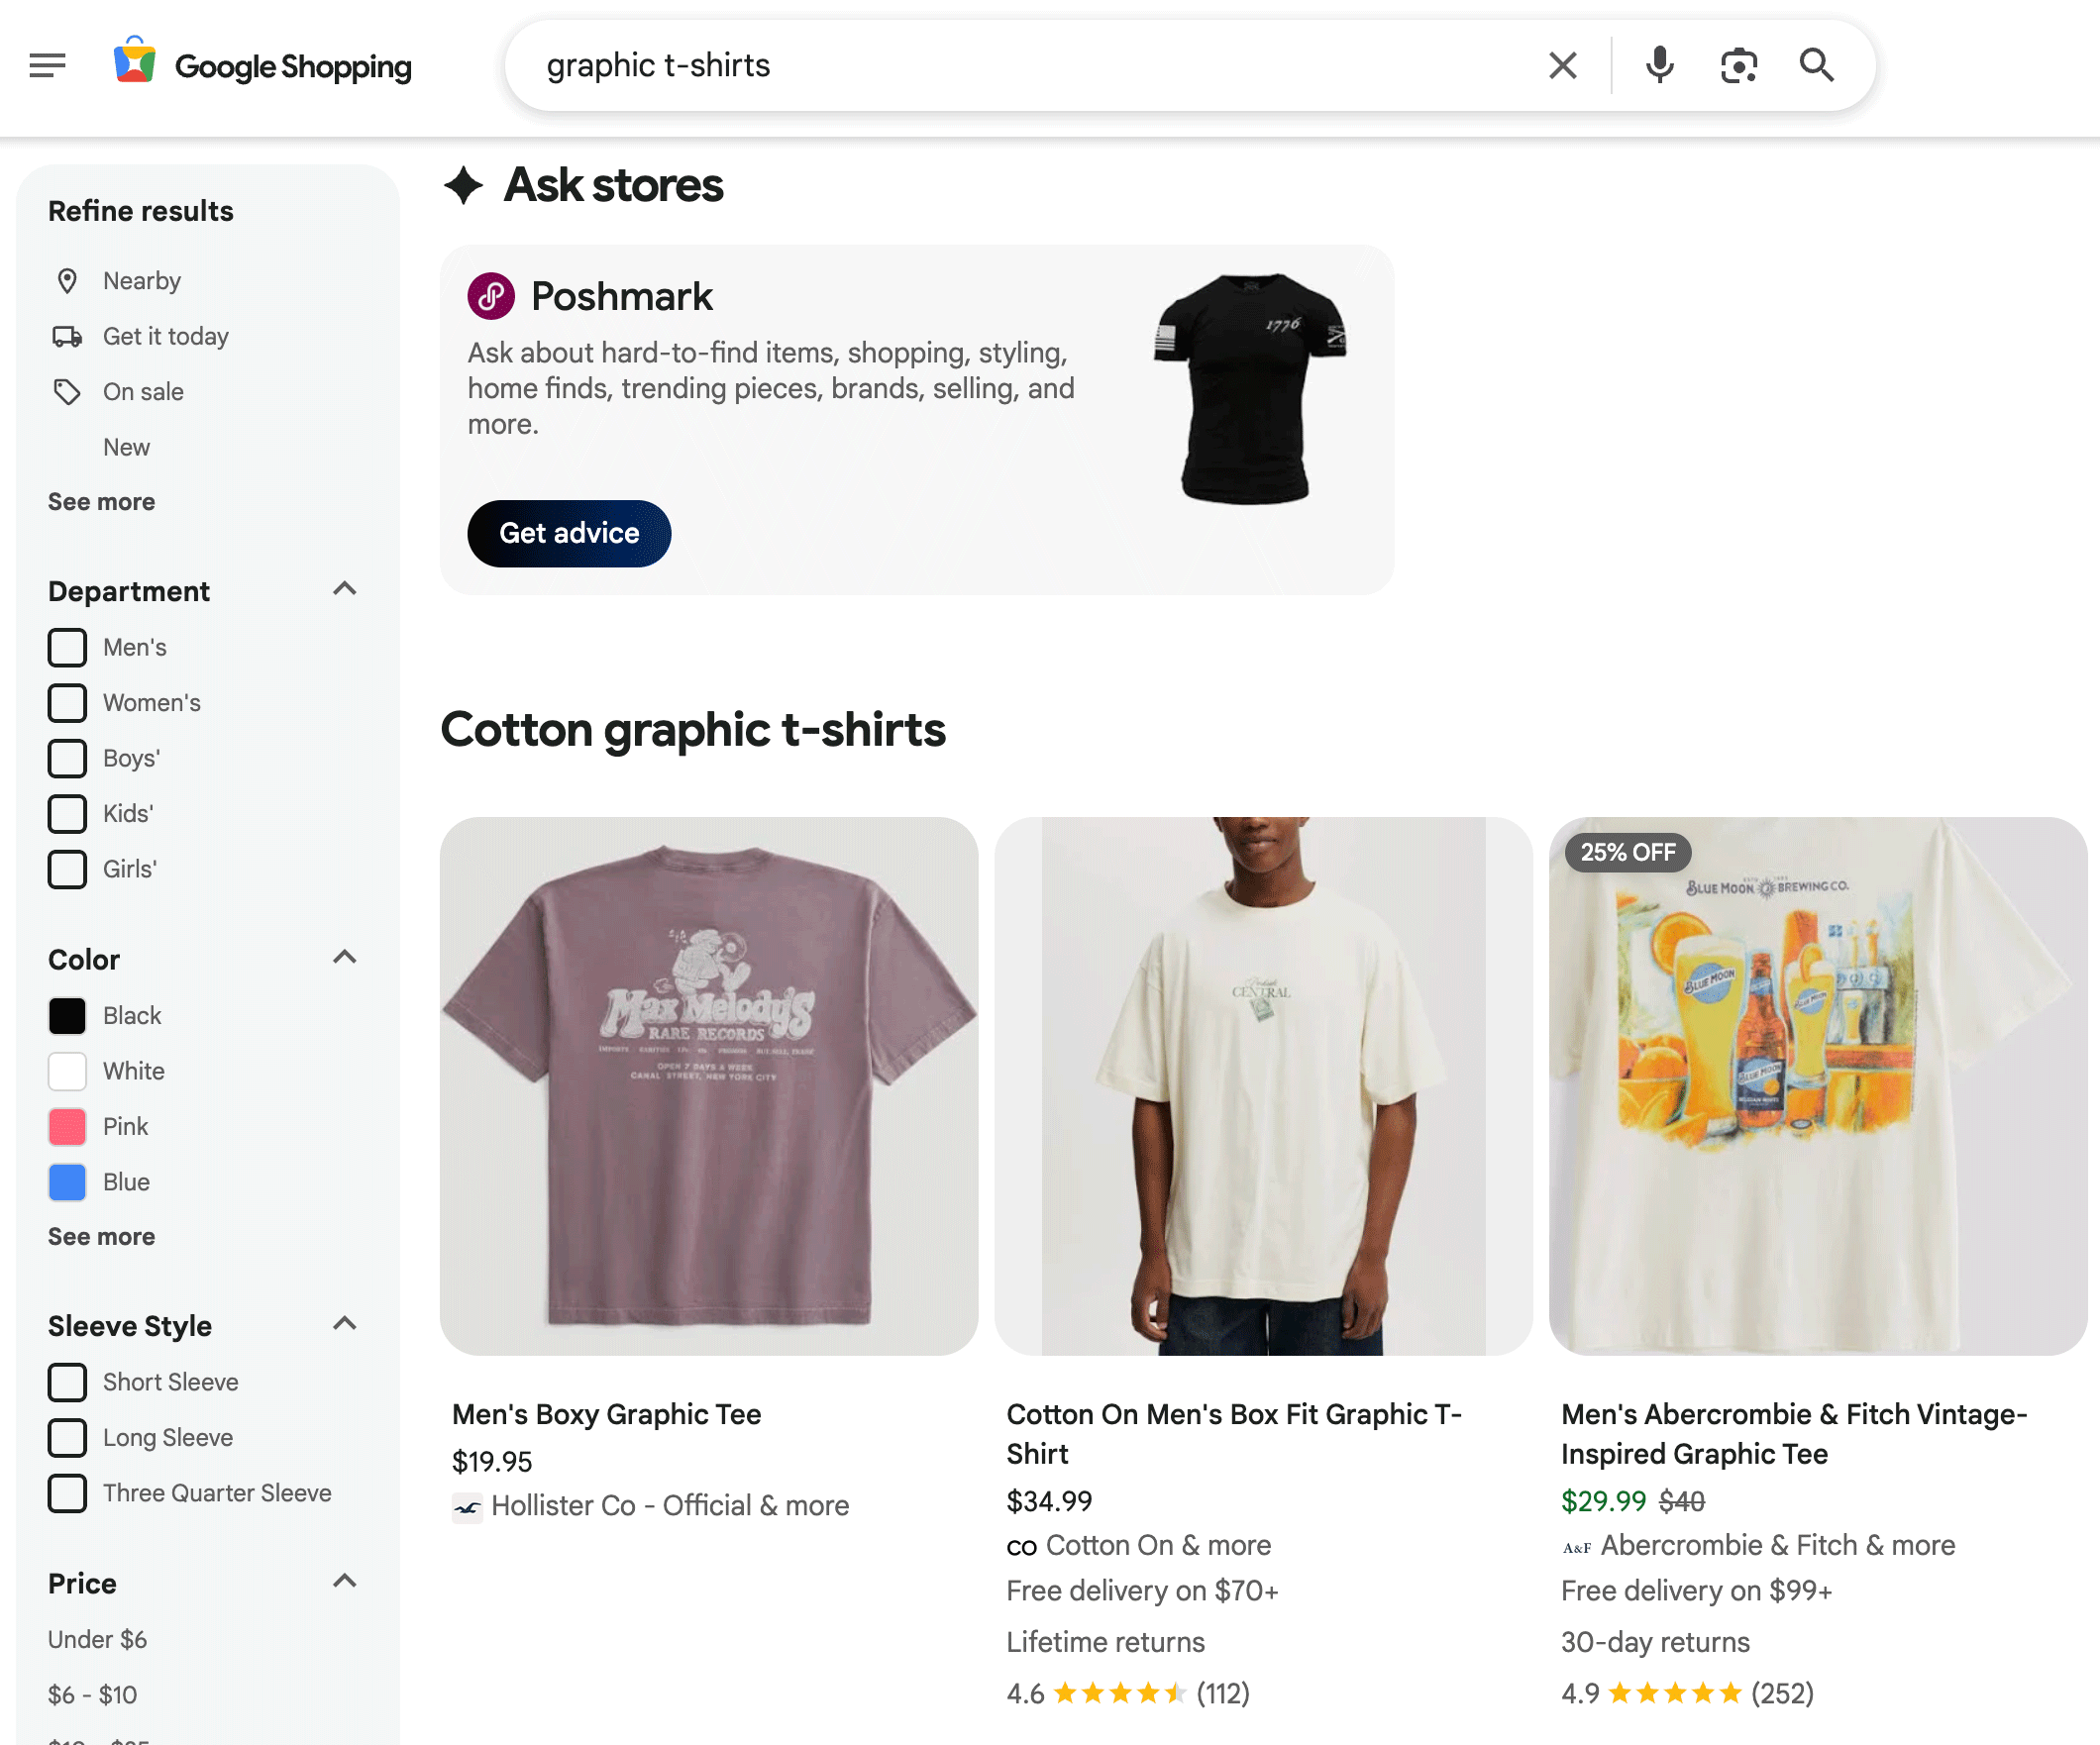Image resolution: width=2100 pixels, height=1745 pixels.
Task: Enable the Men's department checkbox
Action: [67, 647]
